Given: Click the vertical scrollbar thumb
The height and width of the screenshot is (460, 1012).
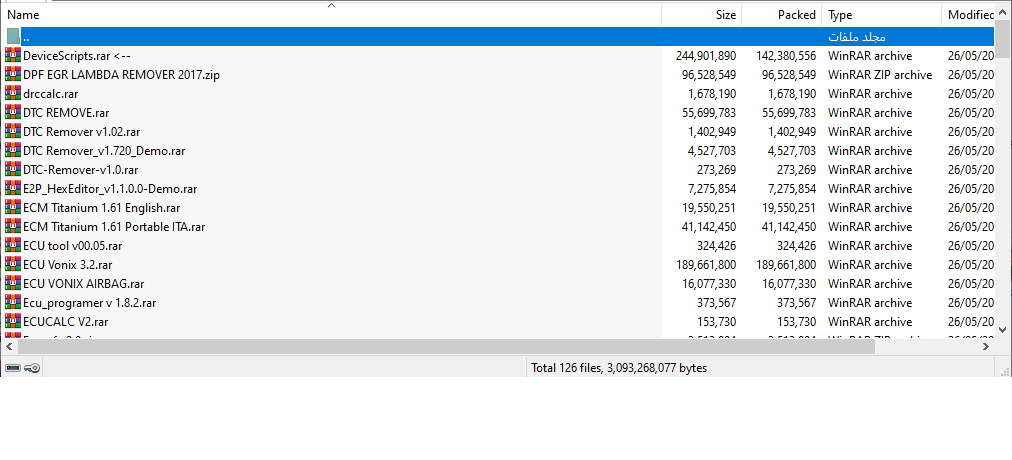Looking at the screenshot, I should point(1003,40).
